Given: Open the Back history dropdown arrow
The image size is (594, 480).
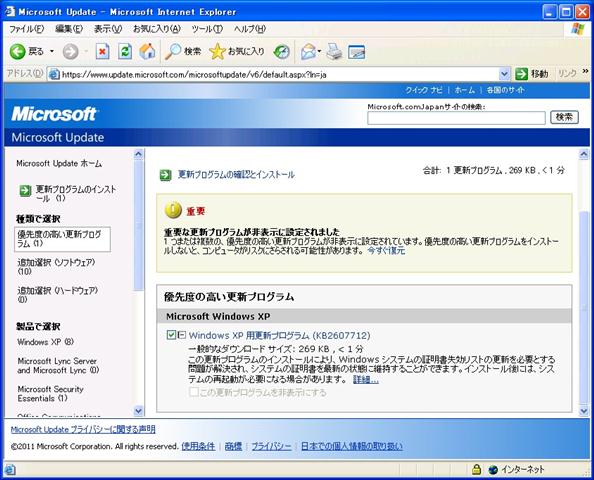Looking at the screenshot, I should tap(52, 52).
